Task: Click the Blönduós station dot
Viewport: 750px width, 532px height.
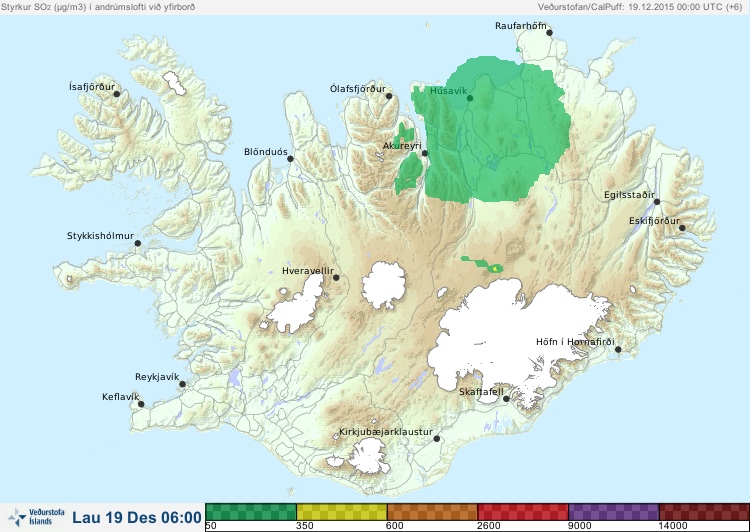Action: point(290,159)
